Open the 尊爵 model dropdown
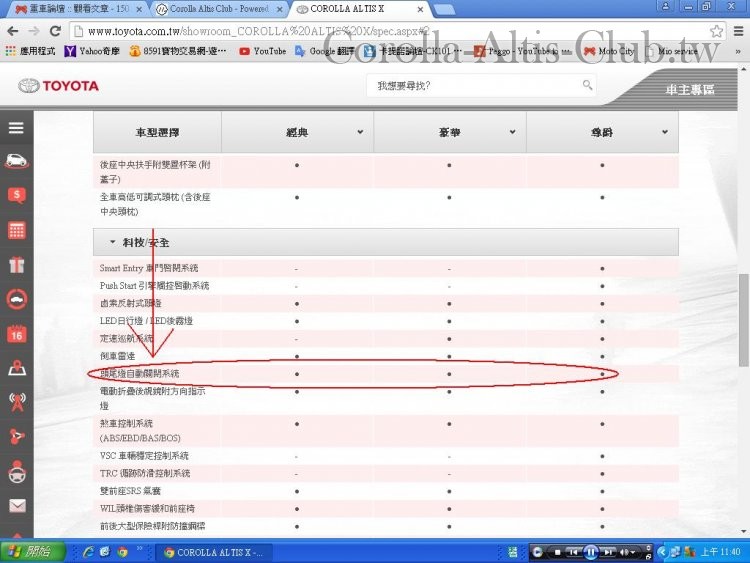This screenshot has width=750, height=563. tap(665, 132)
